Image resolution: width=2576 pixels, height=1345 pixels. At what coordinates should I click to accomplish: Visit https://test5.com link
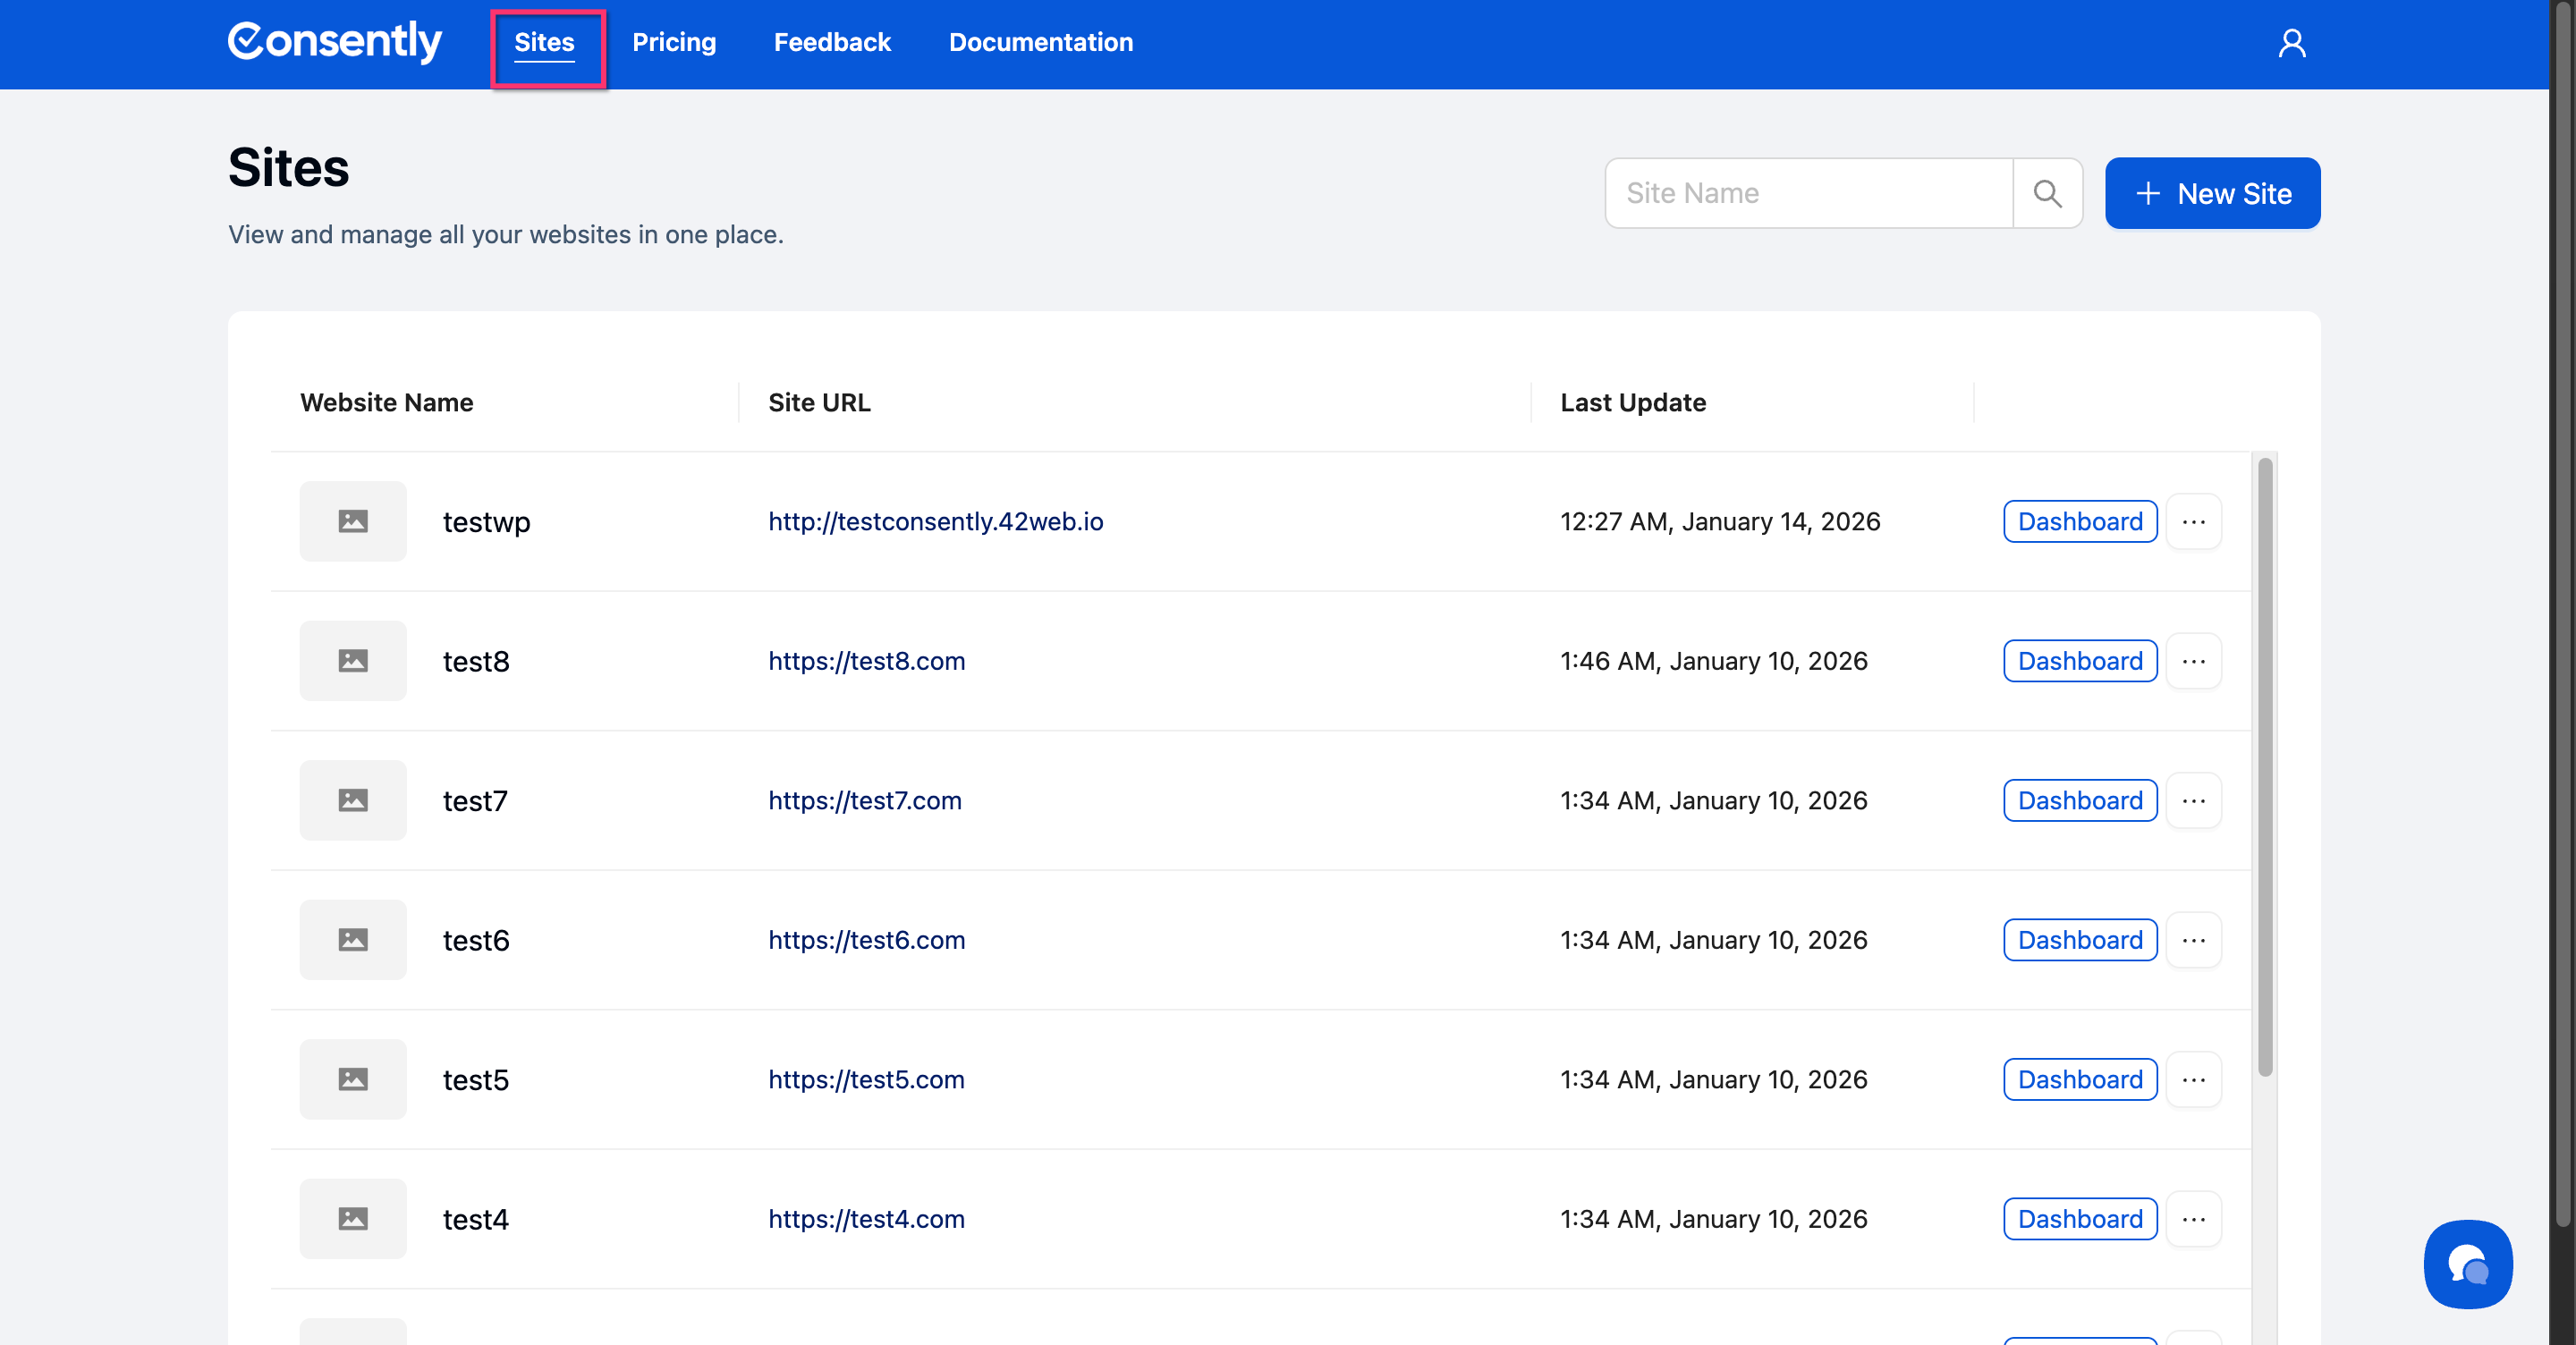(866, 1079)
